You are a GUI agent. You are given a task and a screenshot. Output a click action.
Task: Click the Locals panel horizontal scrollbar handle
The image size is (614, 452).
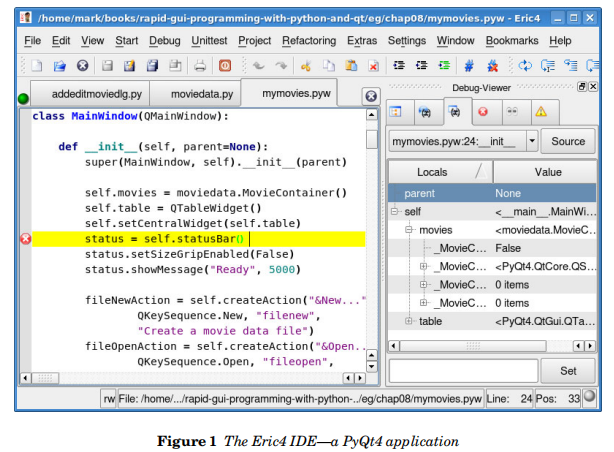473,346
